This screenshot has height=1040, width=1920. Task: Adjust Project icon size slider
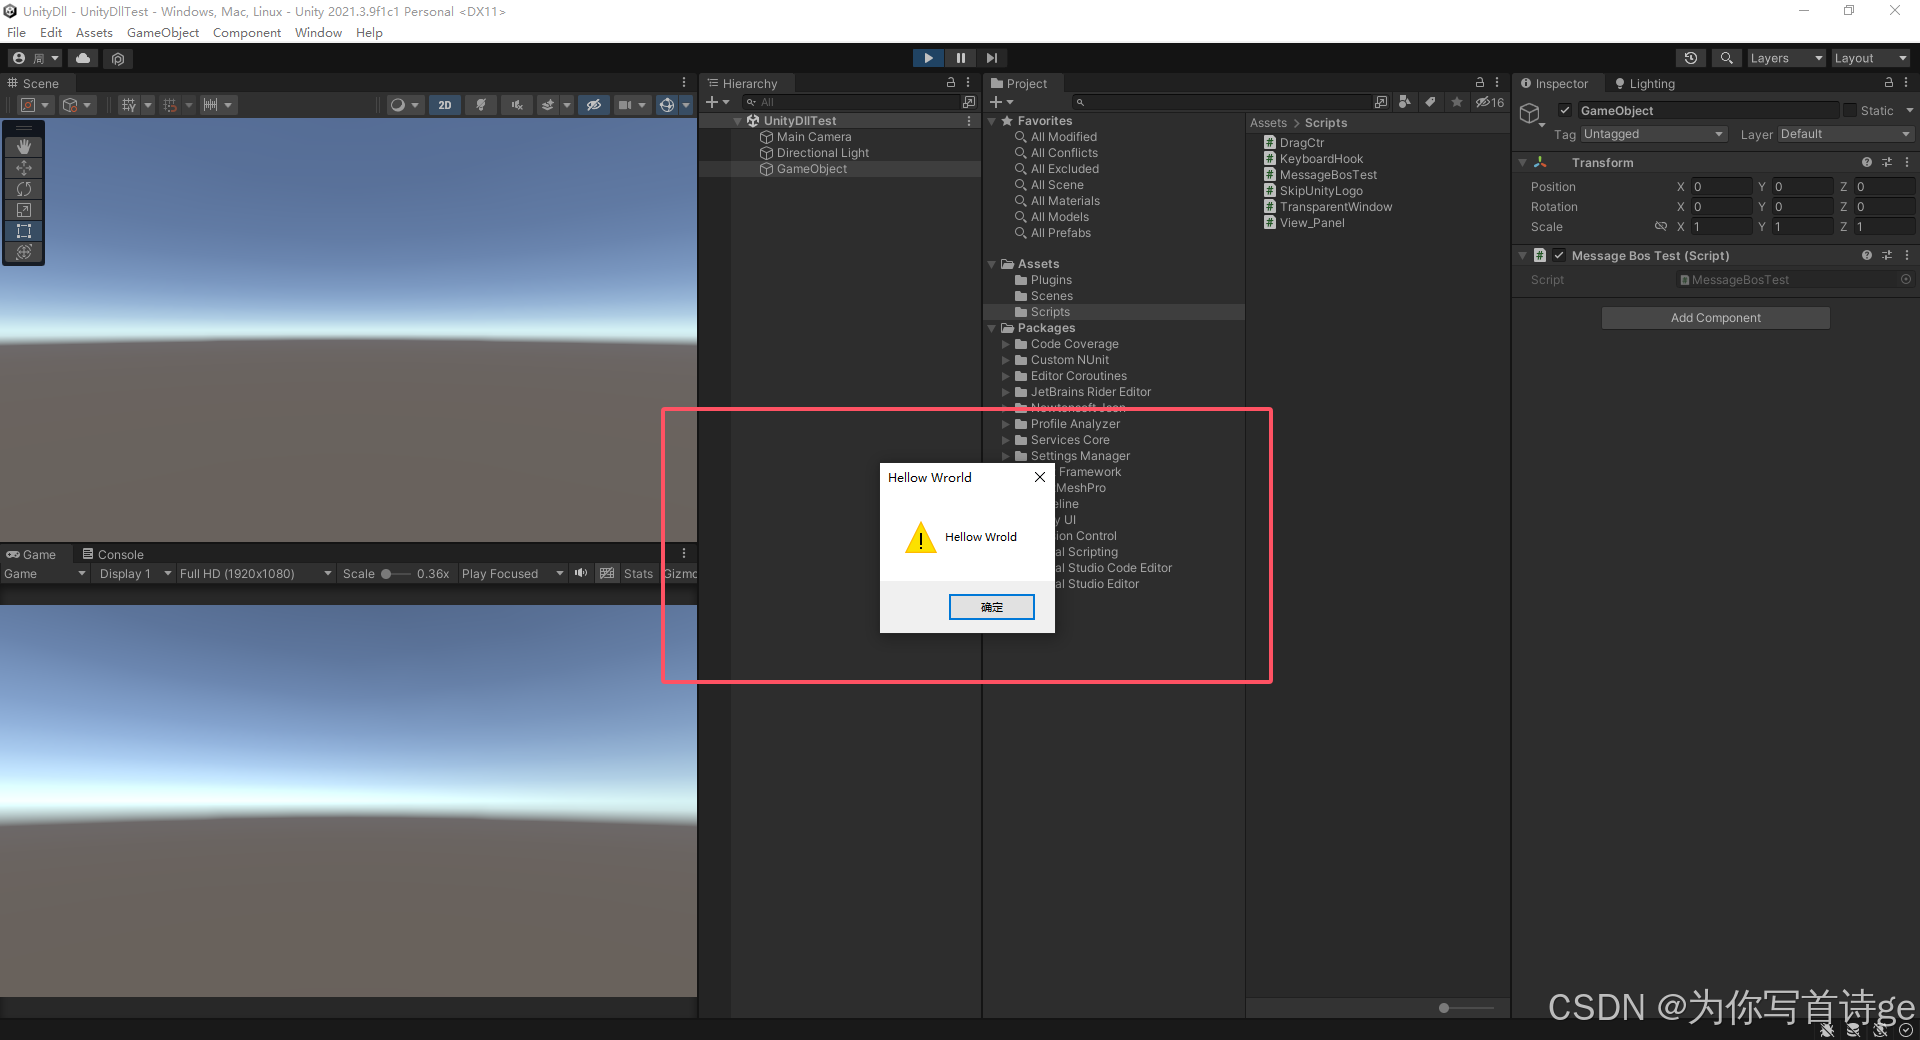pos(1466,1008)
